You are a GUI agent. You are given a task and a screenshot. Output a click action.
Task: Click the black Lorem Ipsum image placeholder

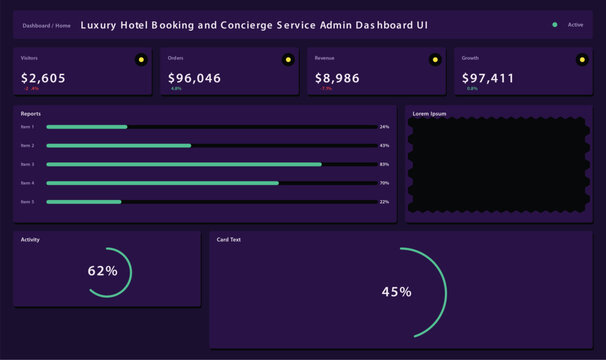(499, 165)
